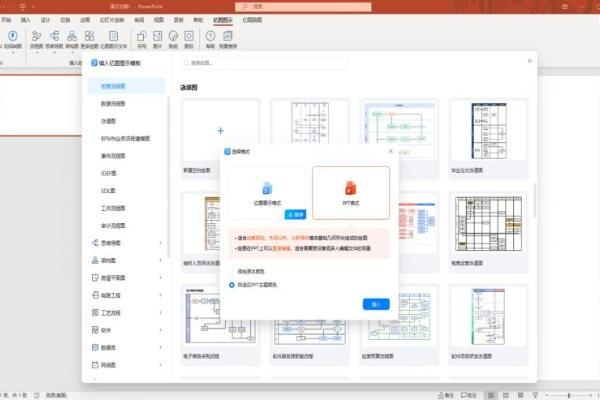600x400 pixels.
Task: Open 更多绘图 more diagrams icon
Action: (x=90, y=36)
